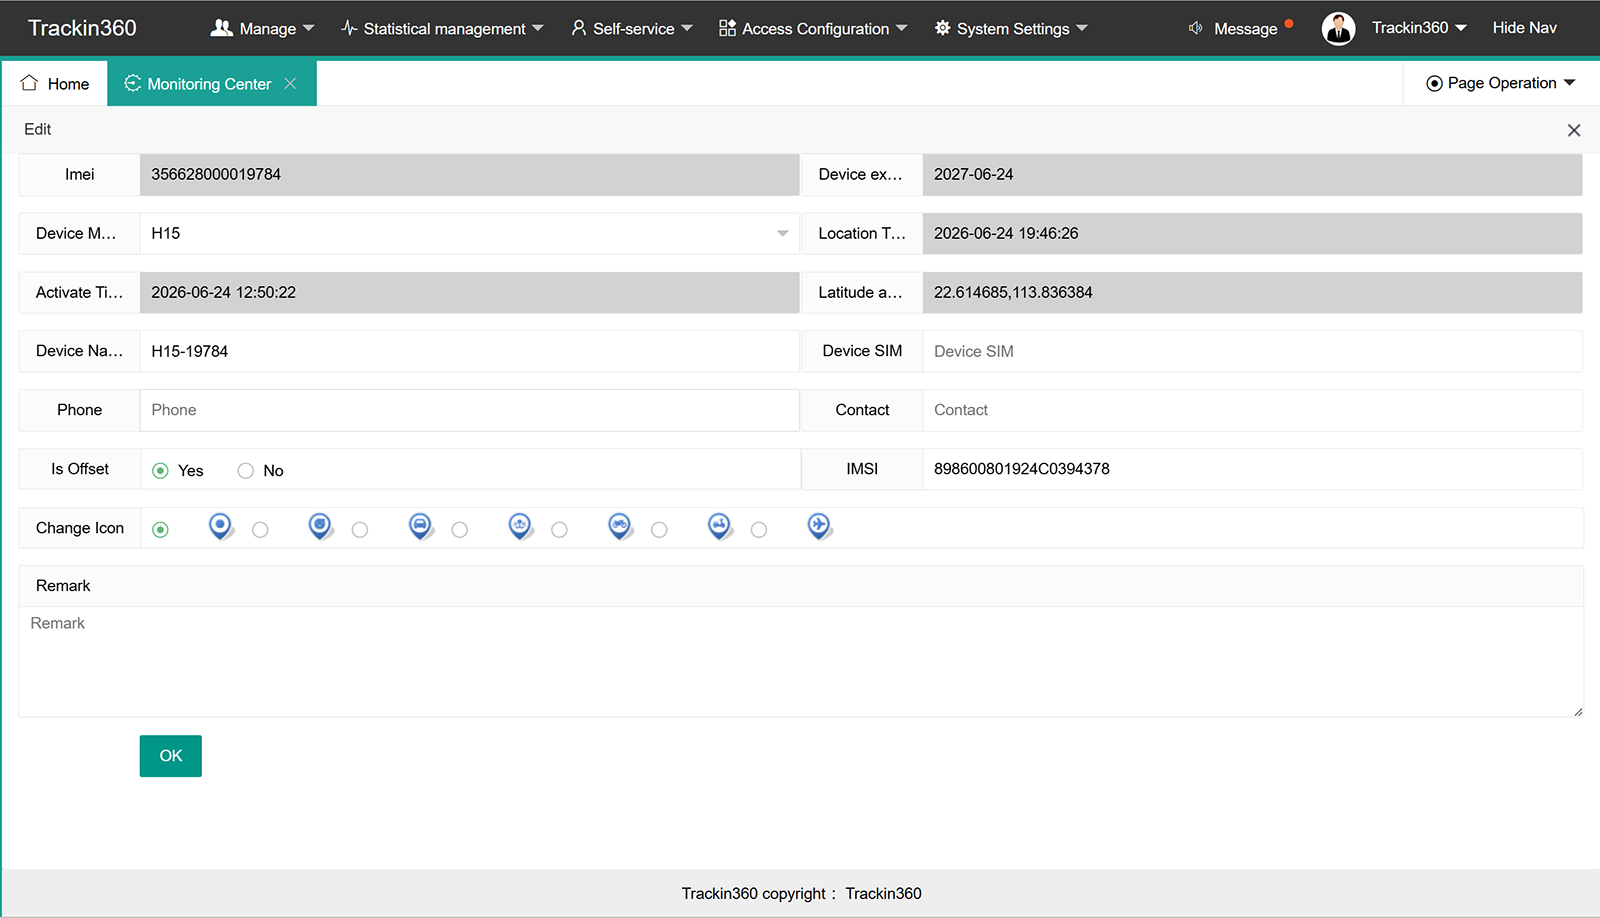
Task: Click the Manage users icon
Action: [x=221, y=28]
